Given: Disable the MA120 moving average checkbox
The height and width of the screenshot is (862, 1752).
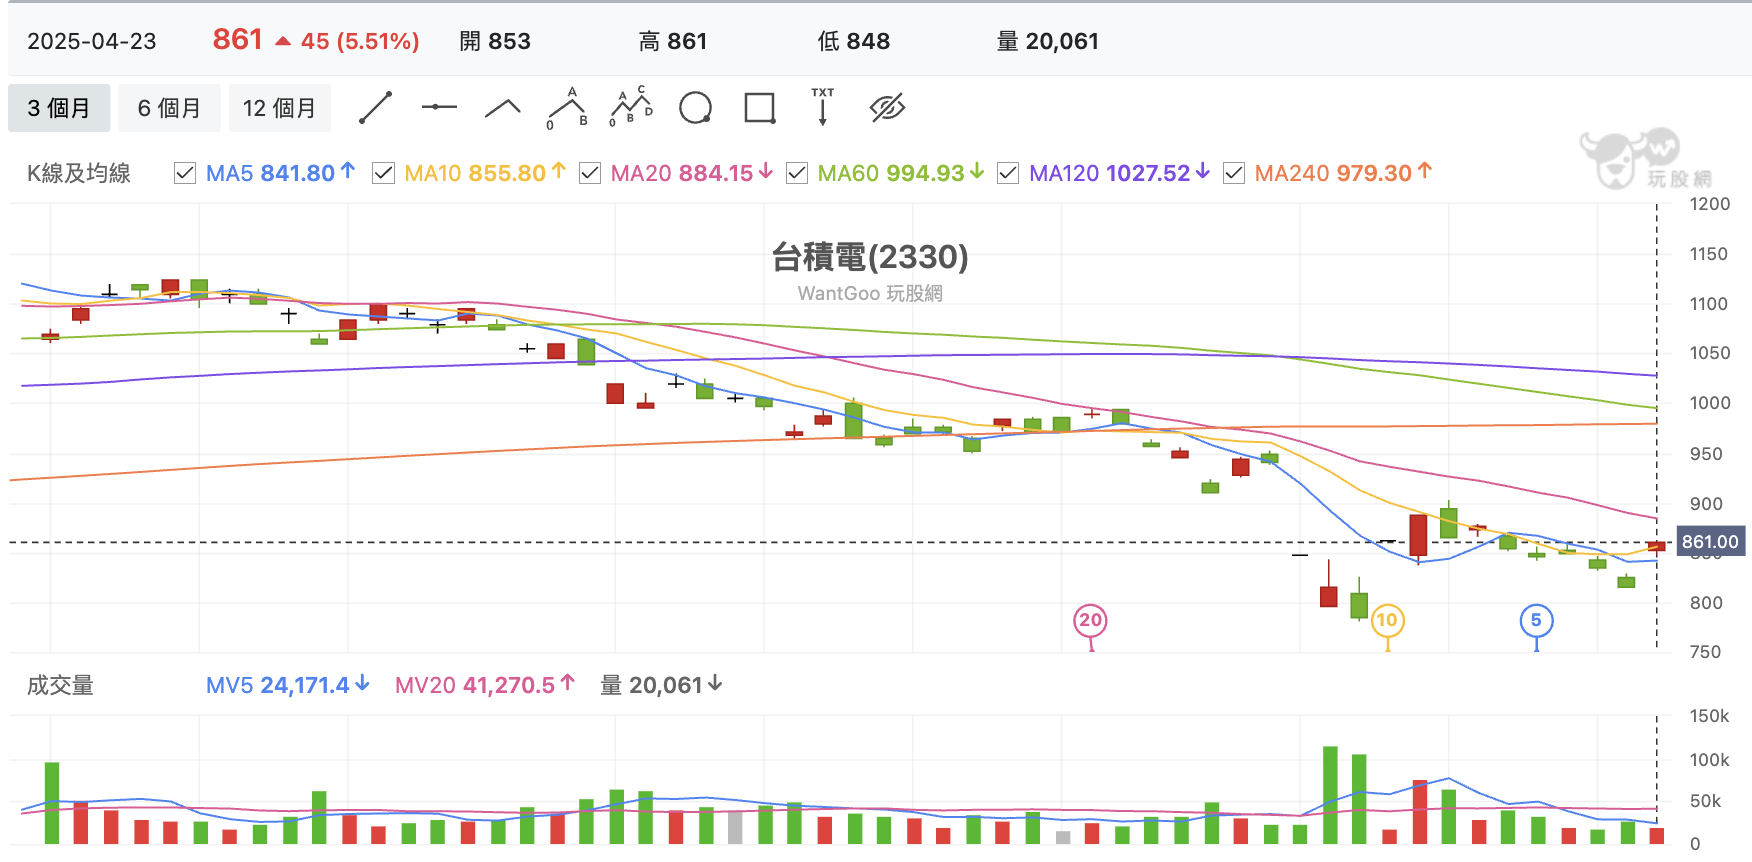Looking at the screenshot, I should click(x=1008, y=173).
